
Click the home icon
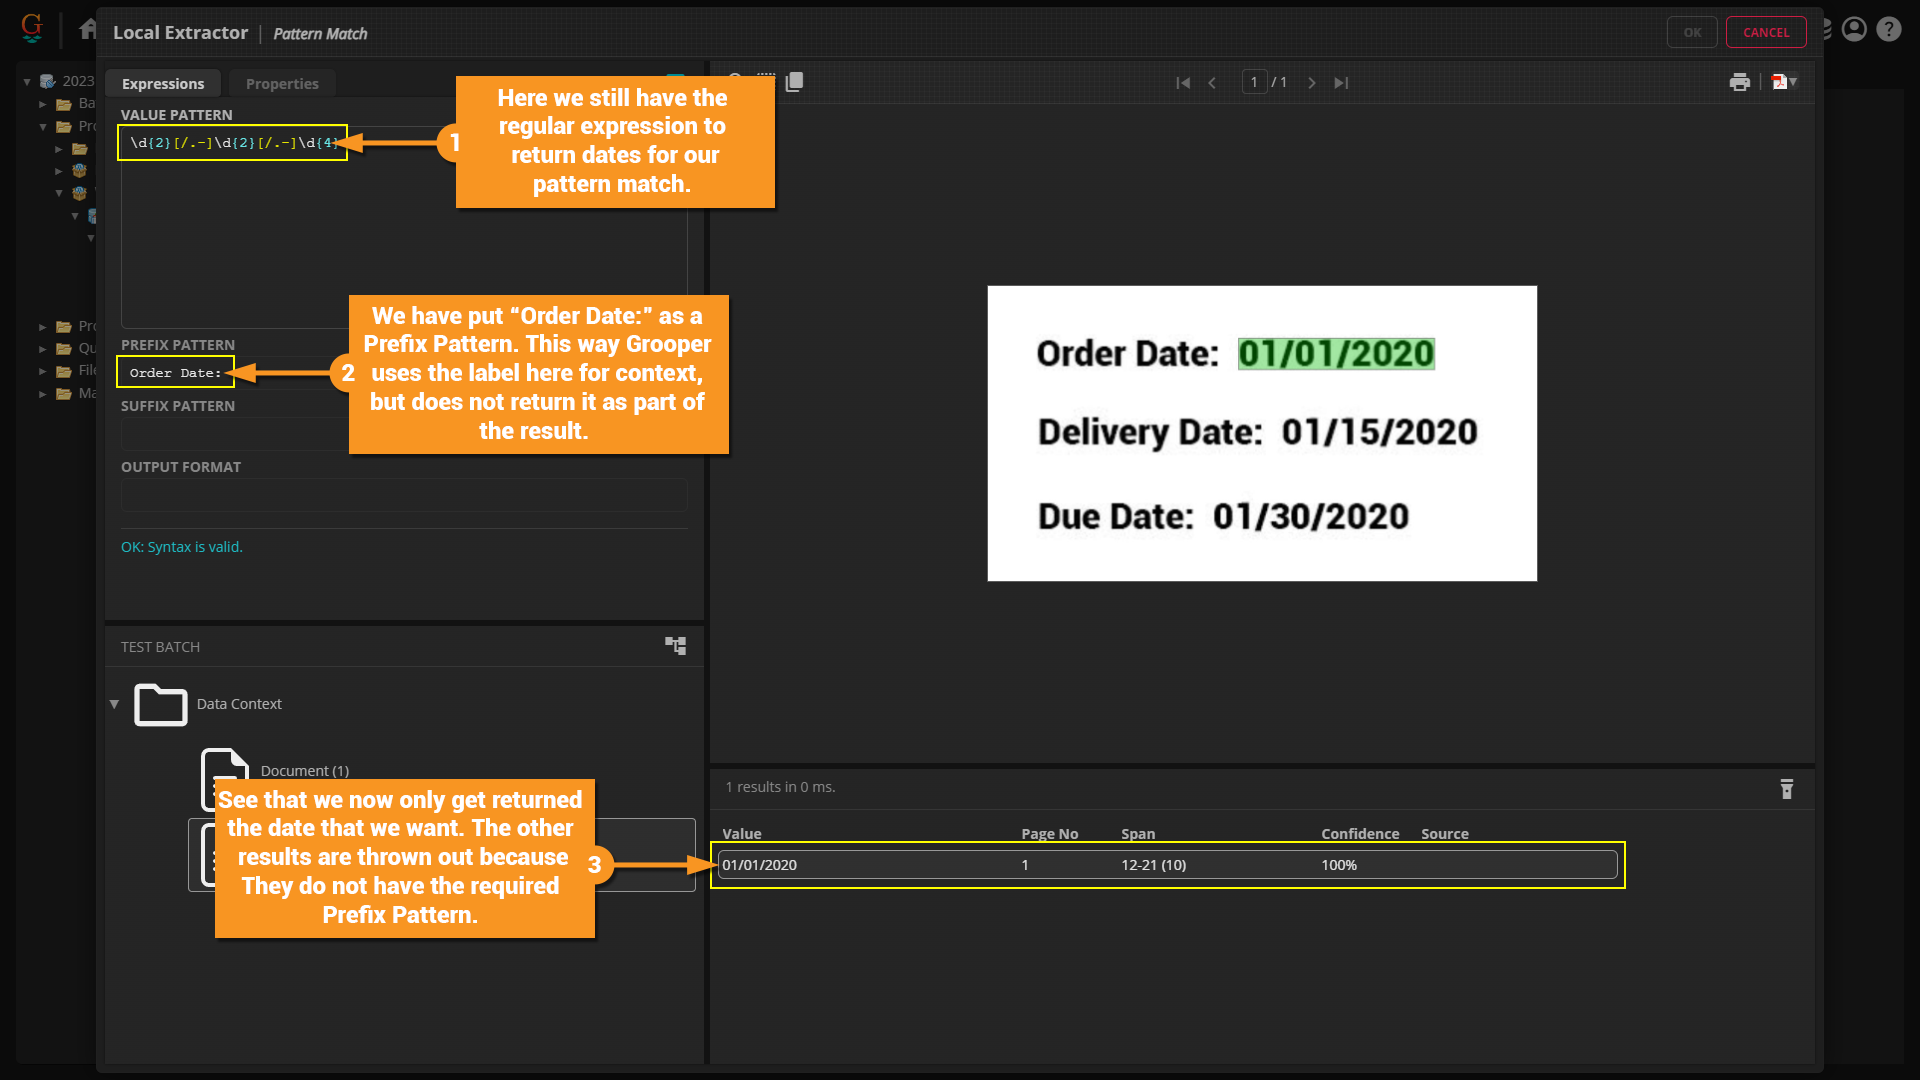89,30
